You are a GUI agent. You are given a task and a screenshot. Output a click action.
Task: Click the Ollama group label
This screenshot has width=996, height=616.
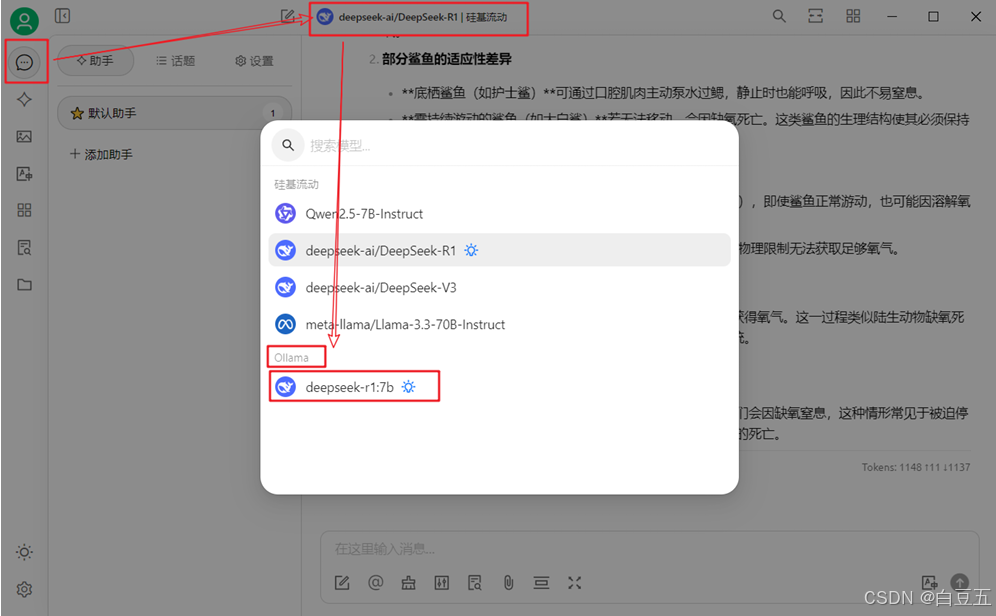[292, 358]
